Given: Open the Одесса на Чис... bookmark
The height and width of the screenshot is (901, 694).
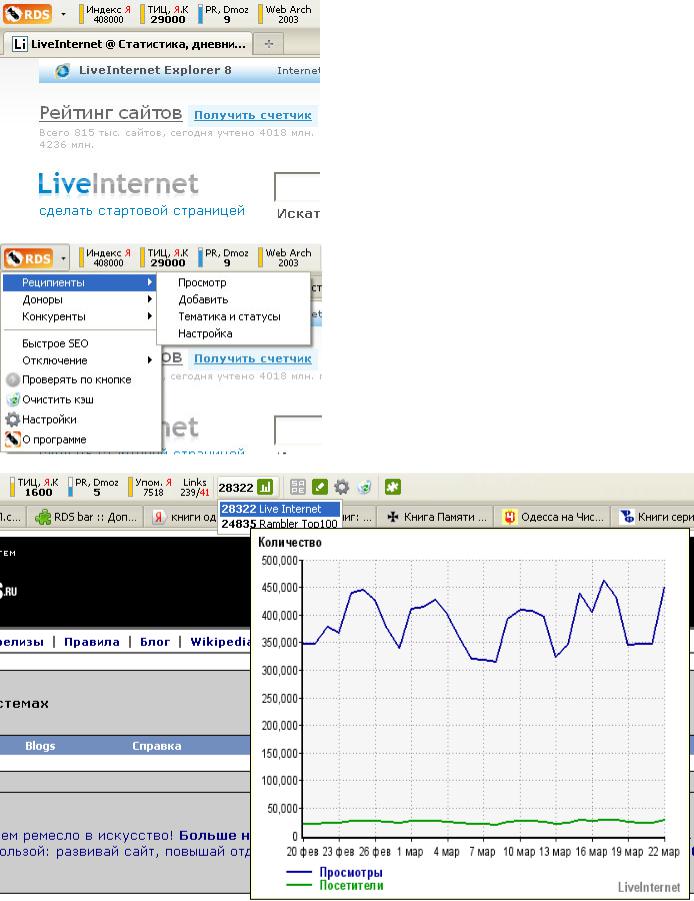Looking at the screenshot, I should pos(553,517).
